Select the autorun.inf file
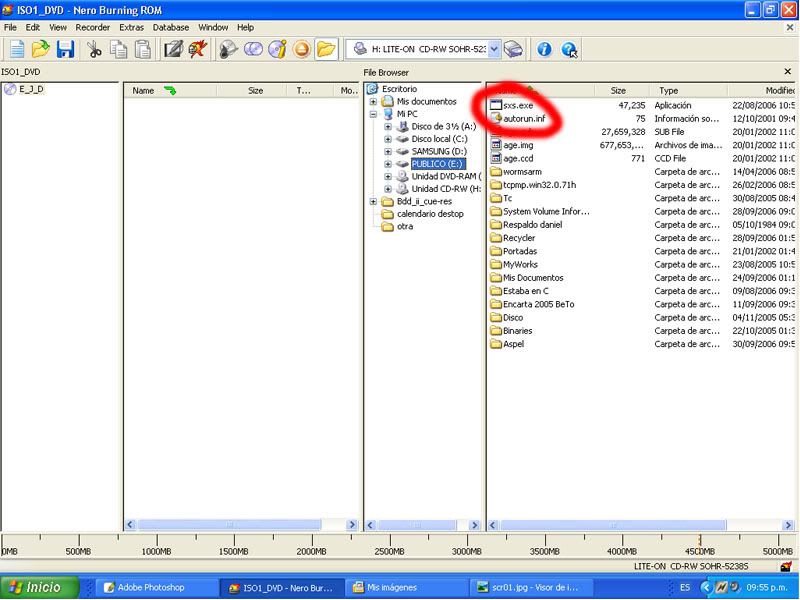Viewport: 800px width, 600px height. click(x=524, y=119)
